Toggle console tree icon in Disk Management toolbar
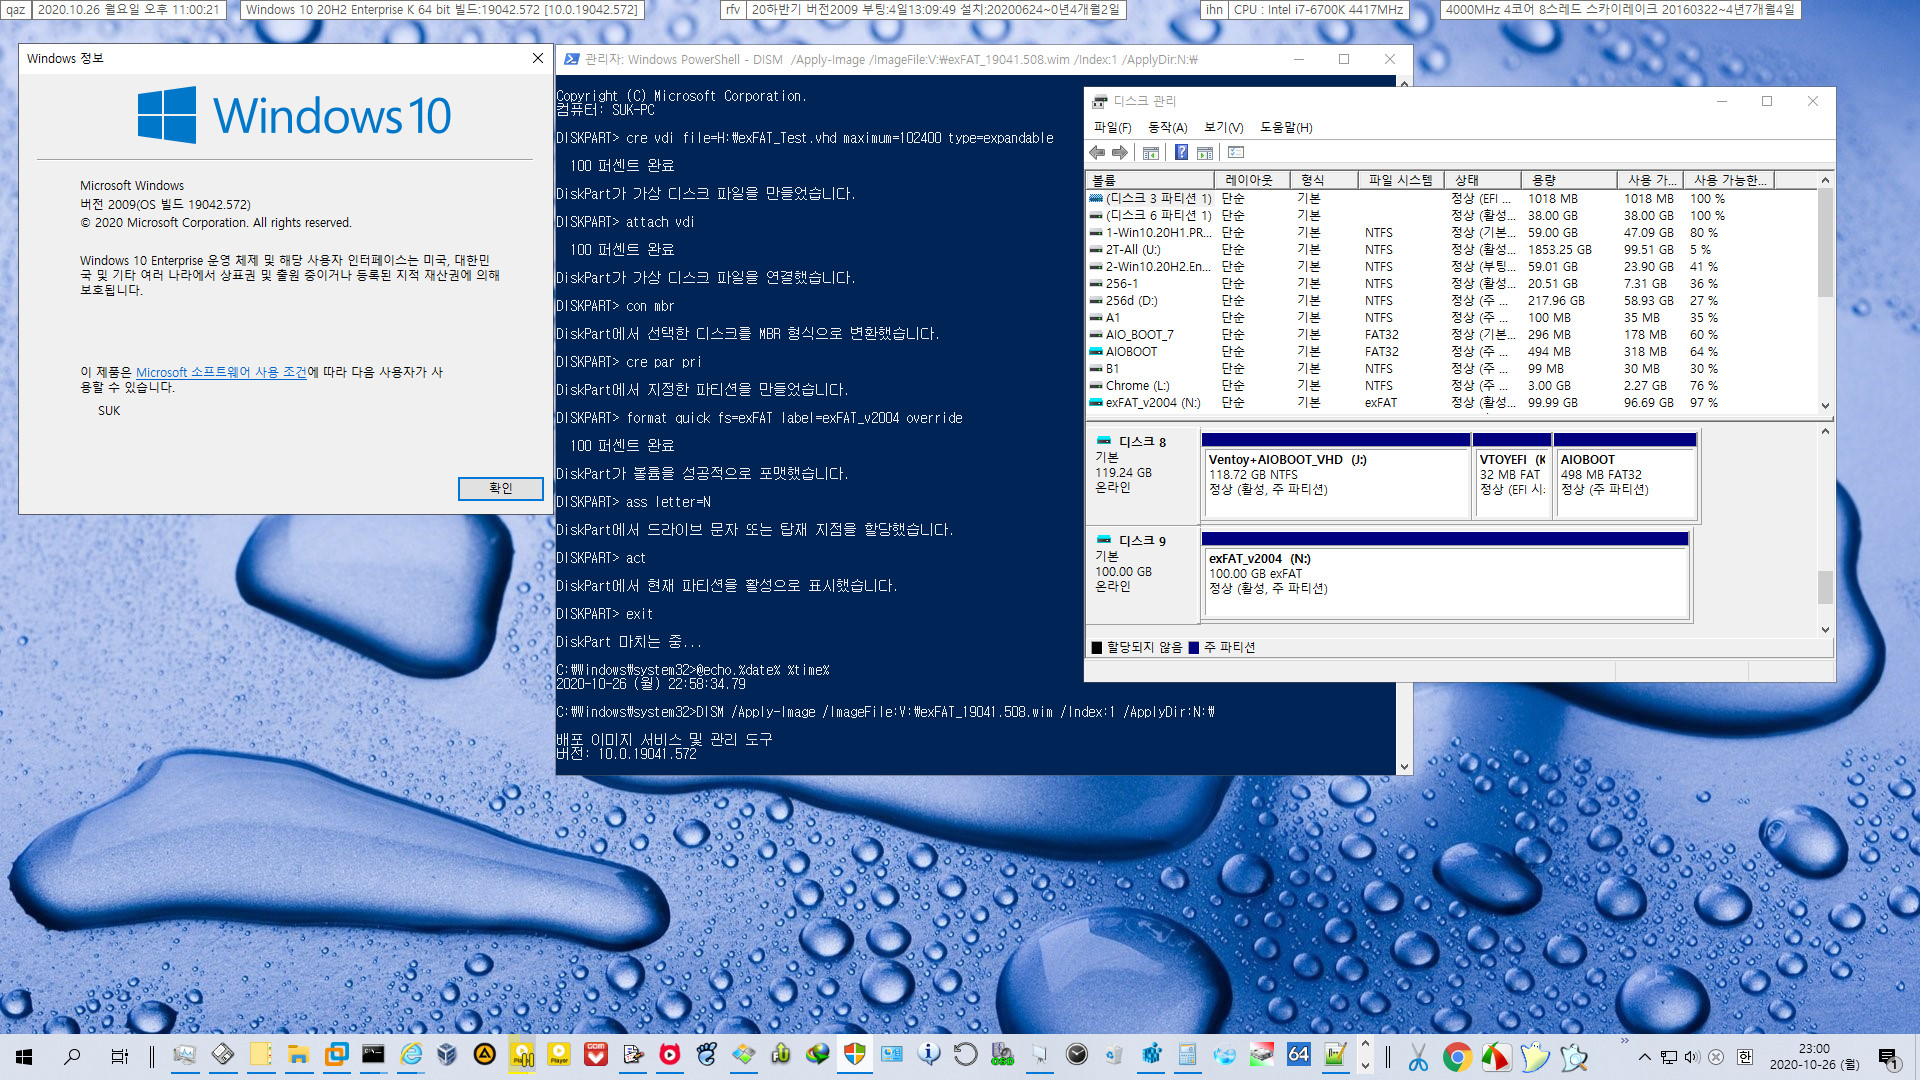Screen dimensions: 1920x1080 pos(1151,153)
